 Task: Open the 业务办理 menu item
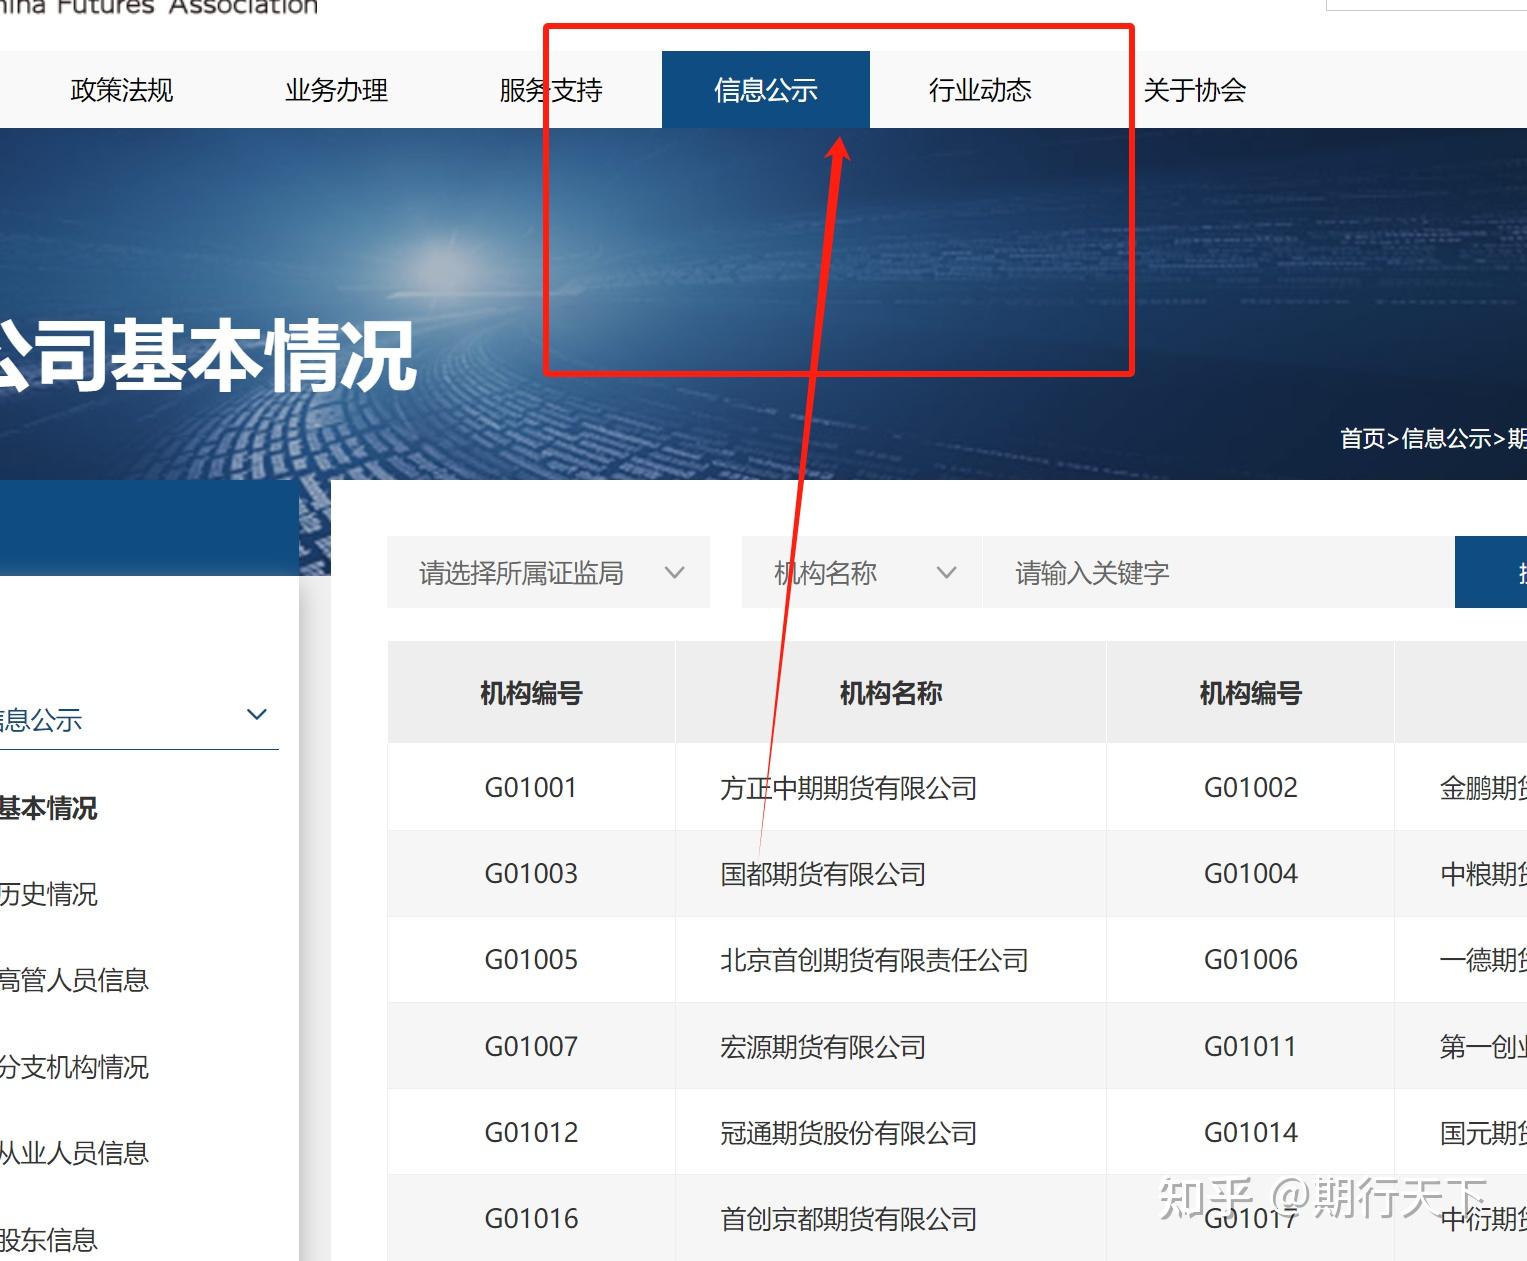click(336, 90)
